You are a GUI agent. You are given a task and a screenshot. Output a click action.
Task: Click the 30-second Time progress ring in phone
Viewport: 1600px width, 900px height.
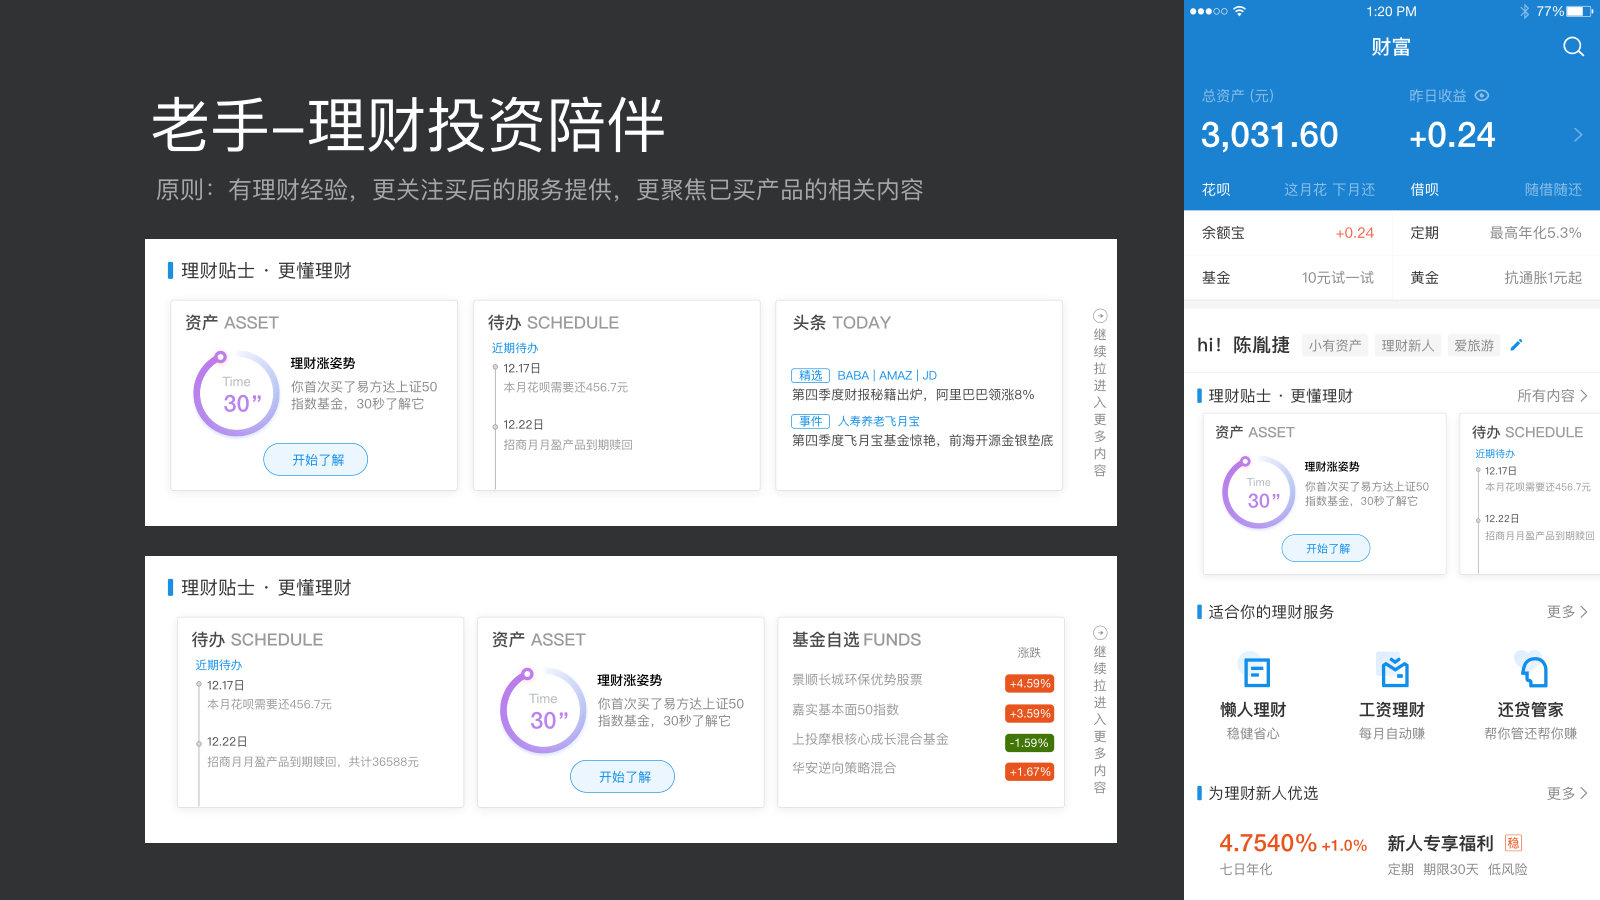coord(1259,493)
